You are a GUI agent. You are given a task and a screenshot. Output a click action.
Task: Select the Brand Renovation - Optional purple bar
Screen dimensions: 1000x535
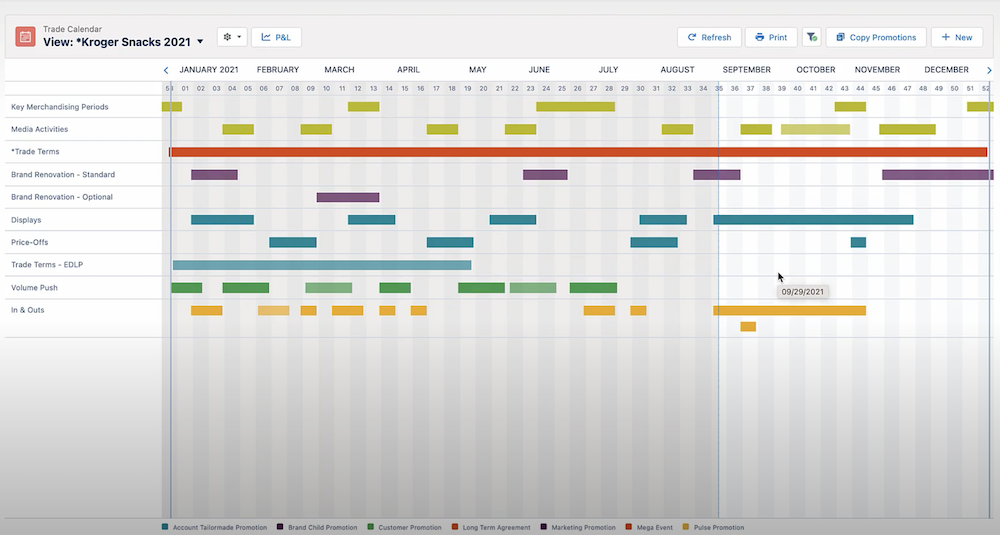(347, 197)
